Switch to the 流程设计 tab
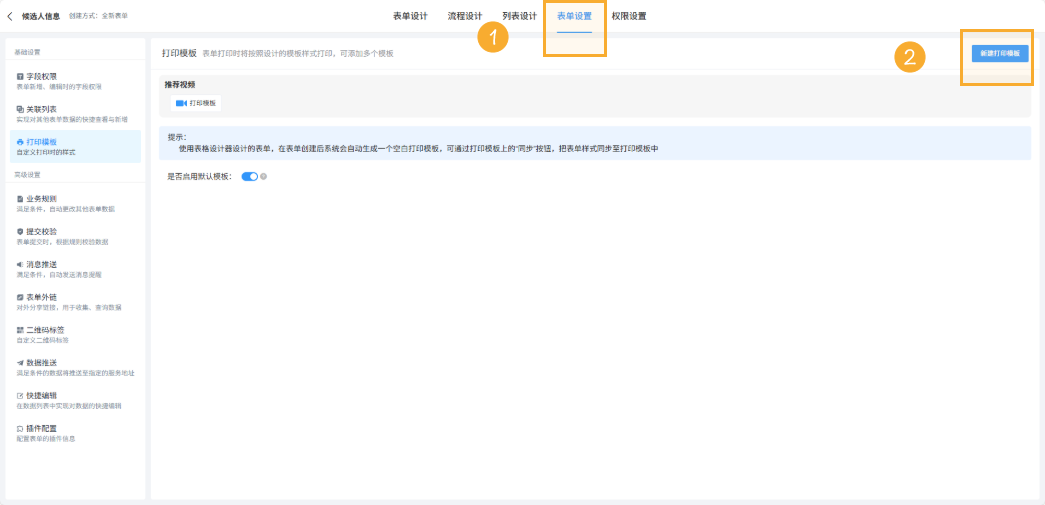The width and height of the screenshot is (1045, 505). click(465, 16)
